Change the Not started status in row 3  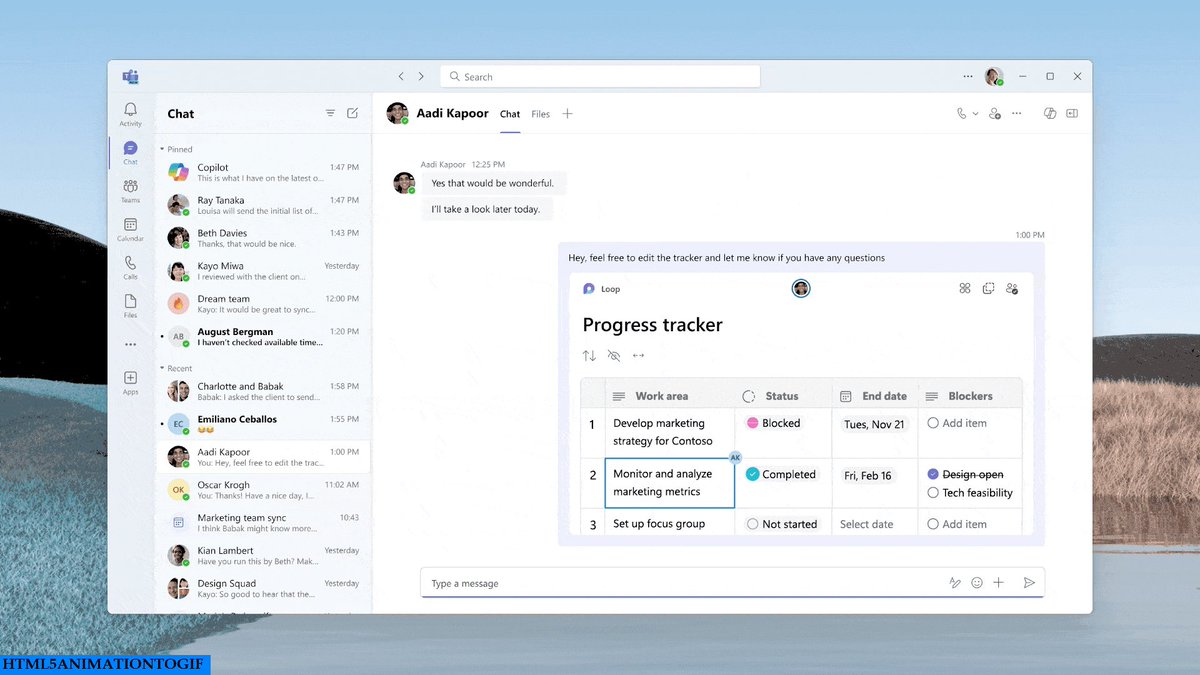click(782, 524)
